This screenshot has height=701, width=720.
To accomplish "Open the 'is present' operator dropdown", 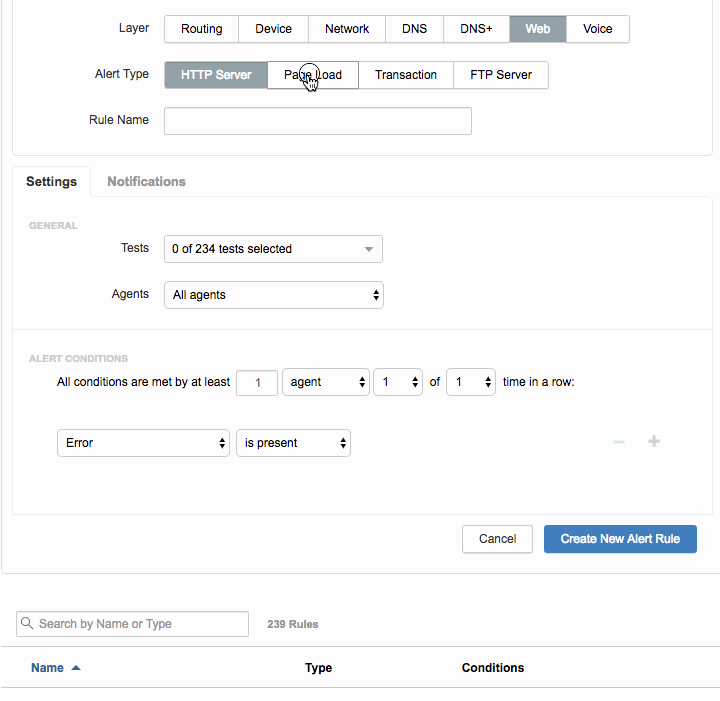I will 293,443.
